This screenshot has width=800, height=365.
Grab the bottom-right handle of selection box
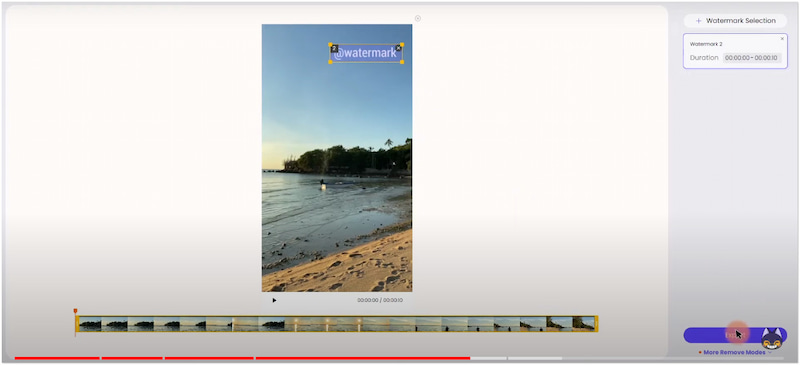402,62
